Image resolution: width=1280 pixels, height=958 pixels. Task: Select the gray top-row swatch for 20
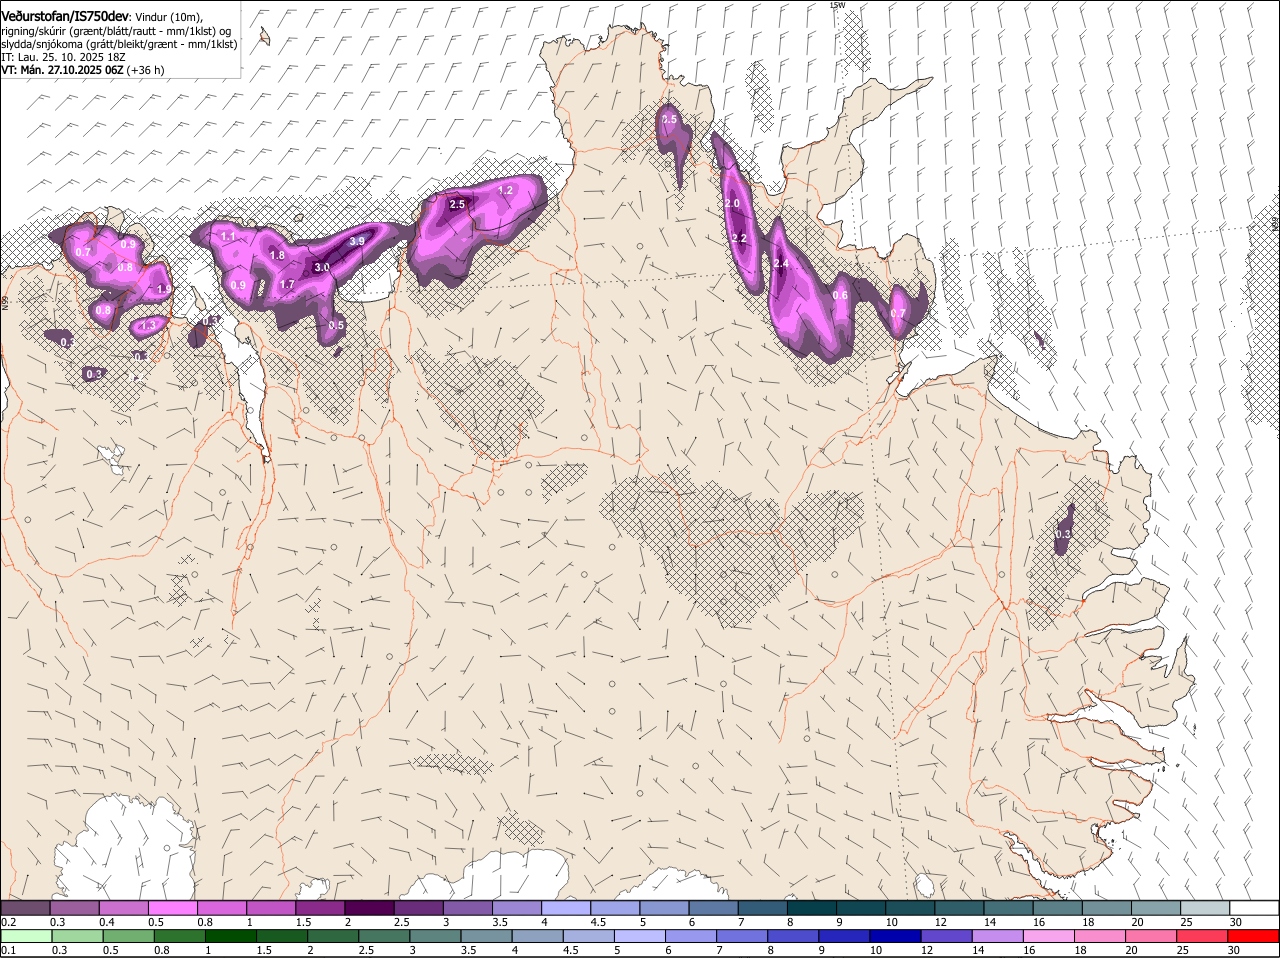pyautogui.click(x=1157, y=907)
